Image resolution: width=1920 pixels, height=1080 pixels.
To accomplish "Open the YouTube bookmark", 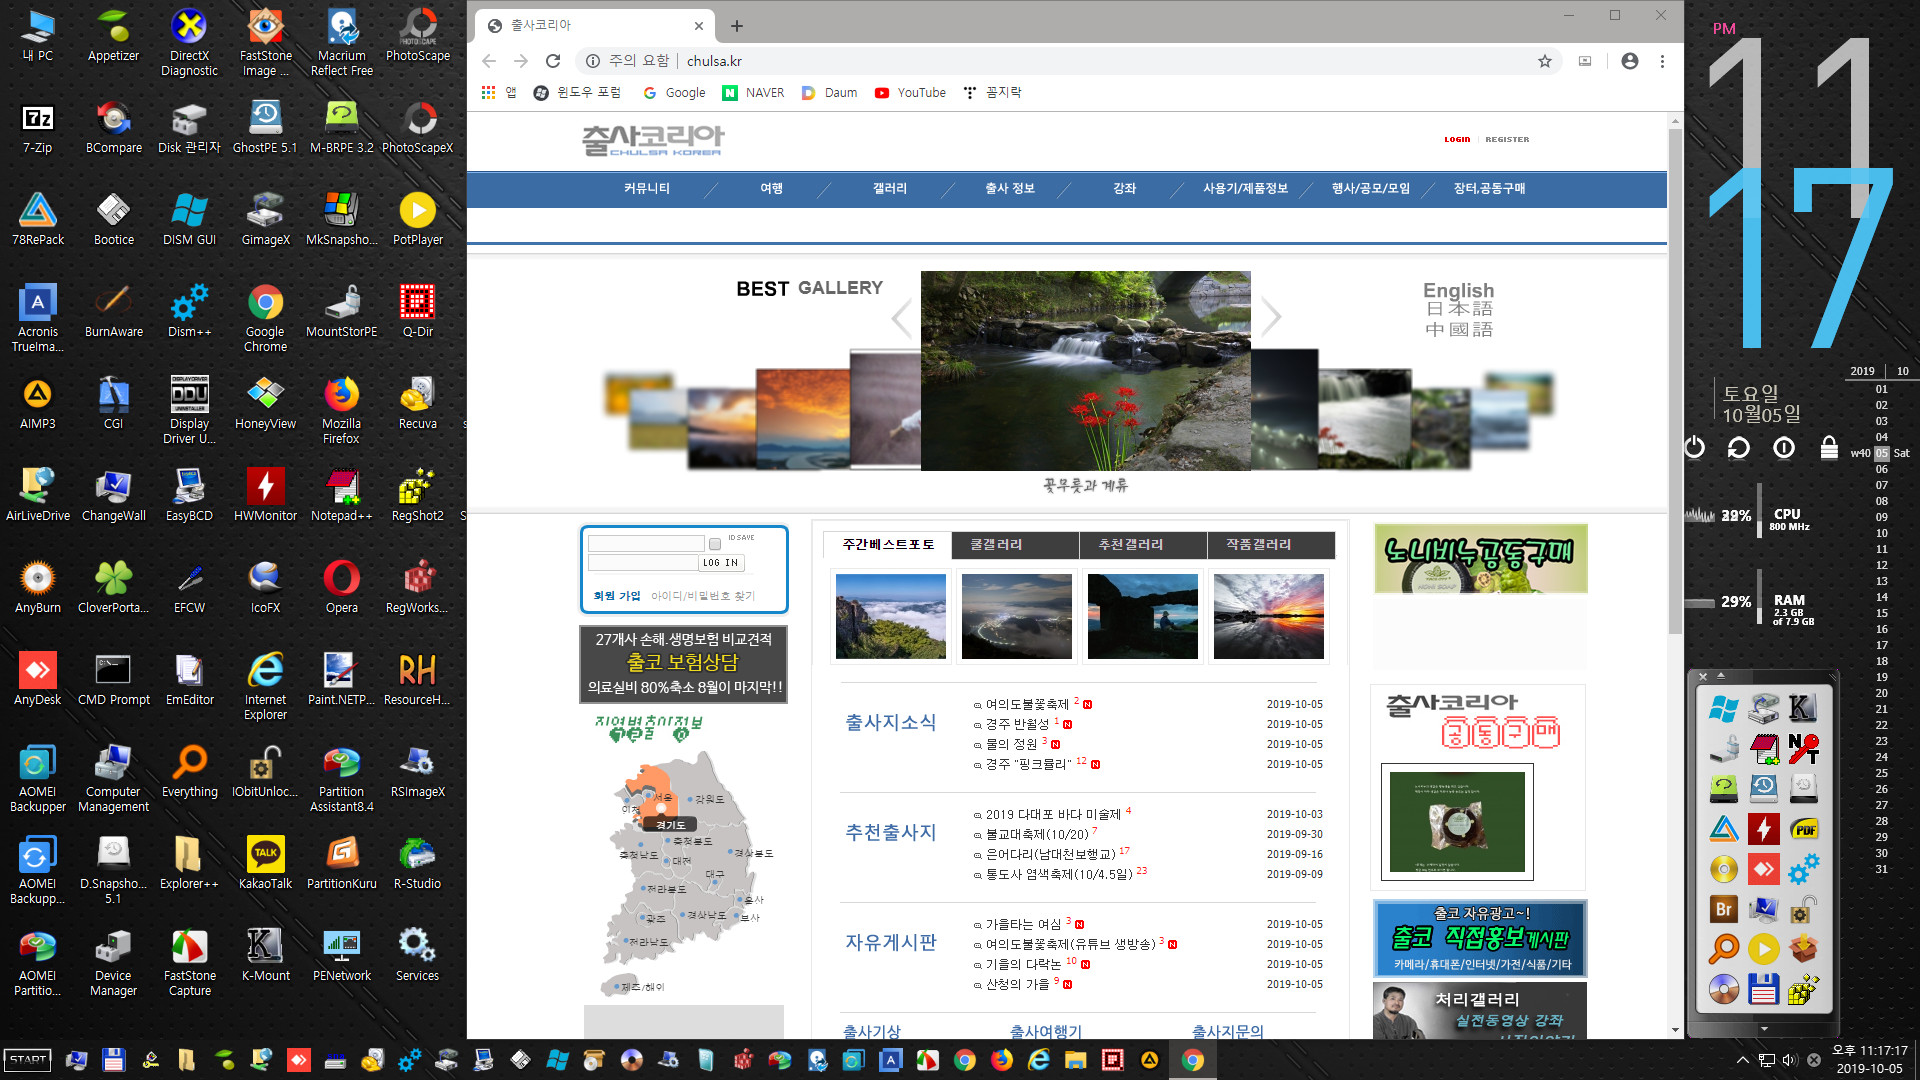I will (x=910, y=92).
